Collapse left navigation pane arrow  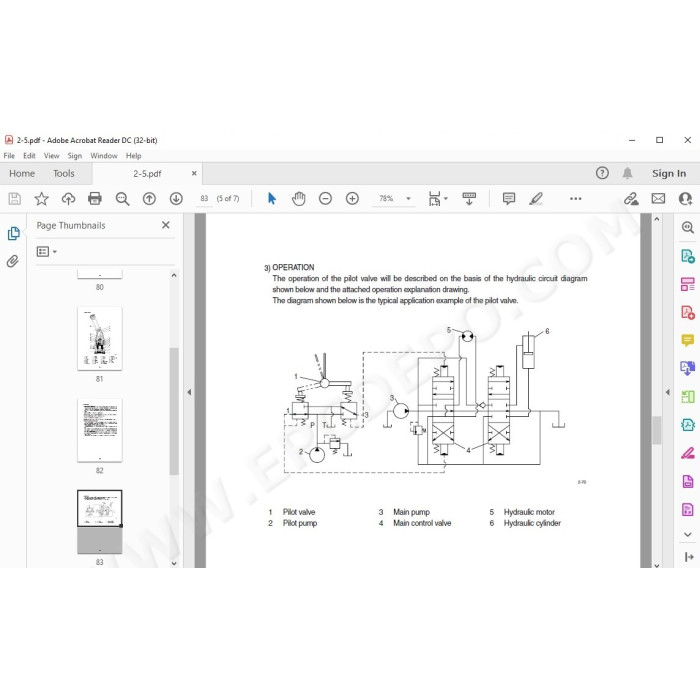(x=189, y=392)
